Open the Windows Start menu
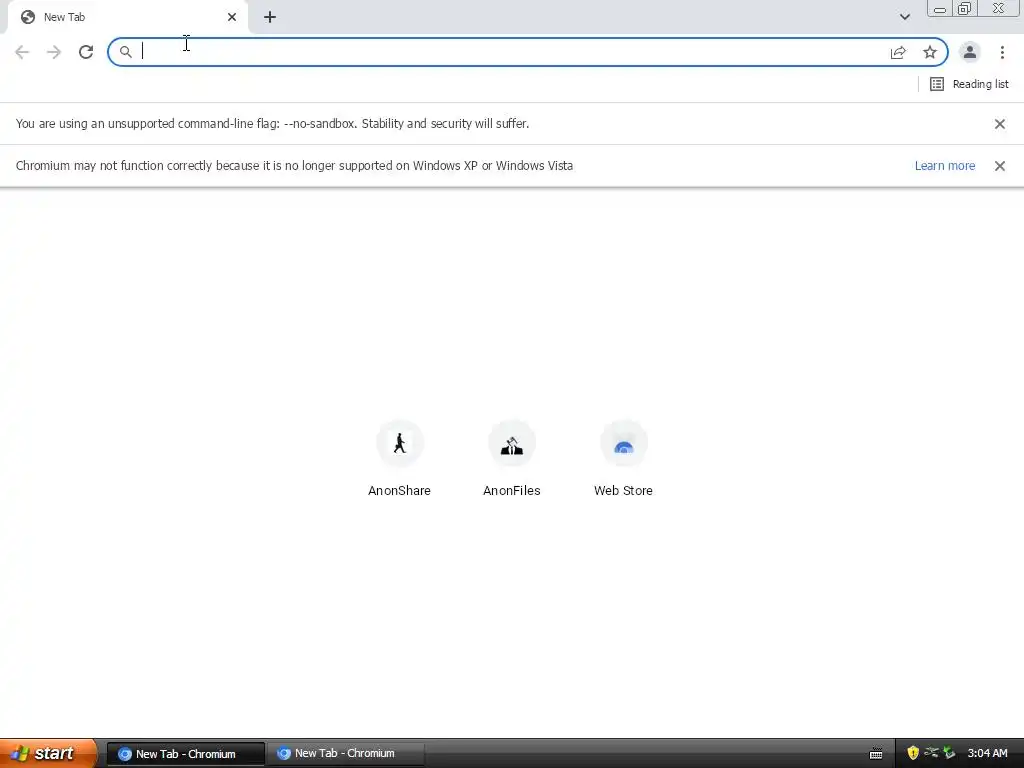This screenshot has width=1024, height=768. [47, 753]
